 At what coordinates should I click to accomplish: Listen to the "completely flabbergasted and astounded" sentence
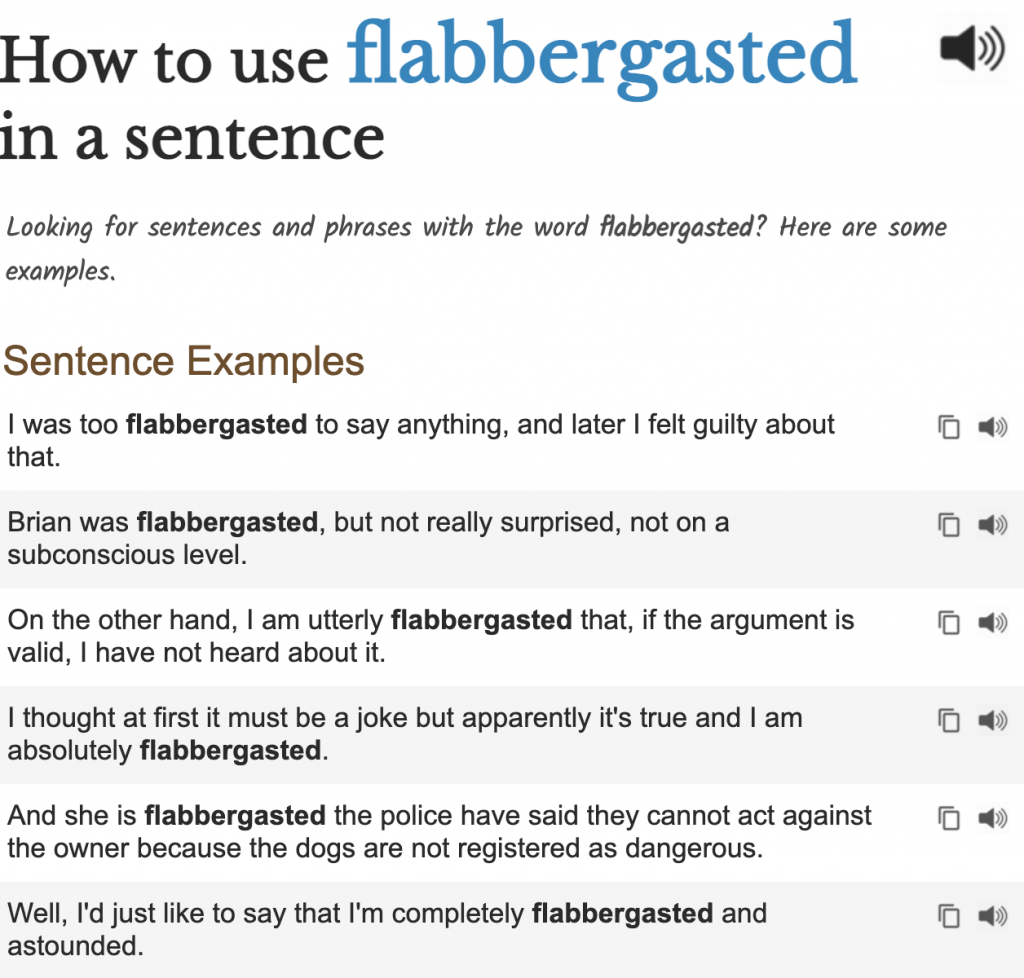993,915
